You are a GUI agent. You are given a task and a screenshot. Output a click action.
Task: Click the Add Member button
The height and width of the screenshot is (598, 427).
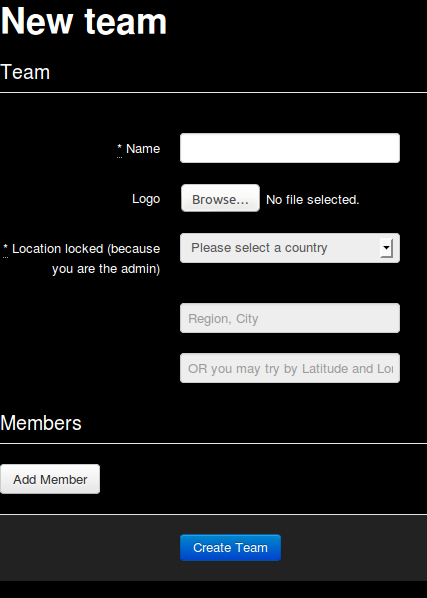pos(50,479)
